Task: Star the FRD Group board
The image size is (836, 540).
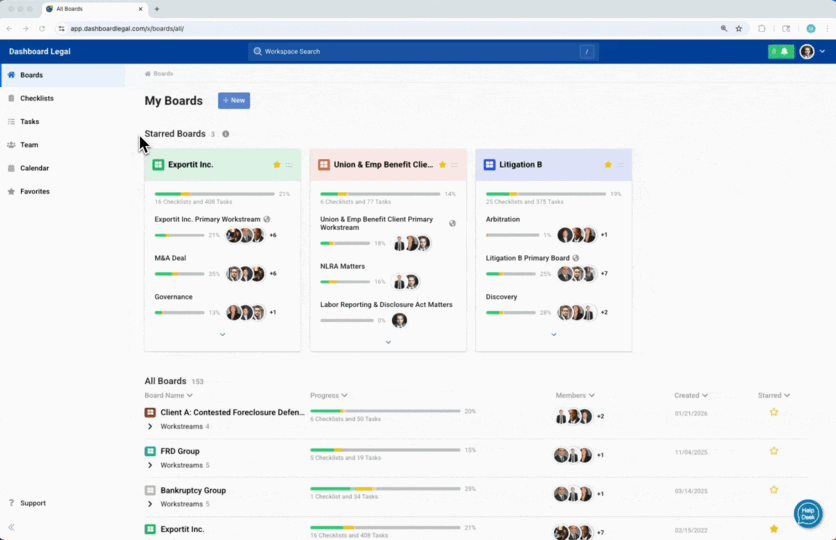Action: (773, 451)
